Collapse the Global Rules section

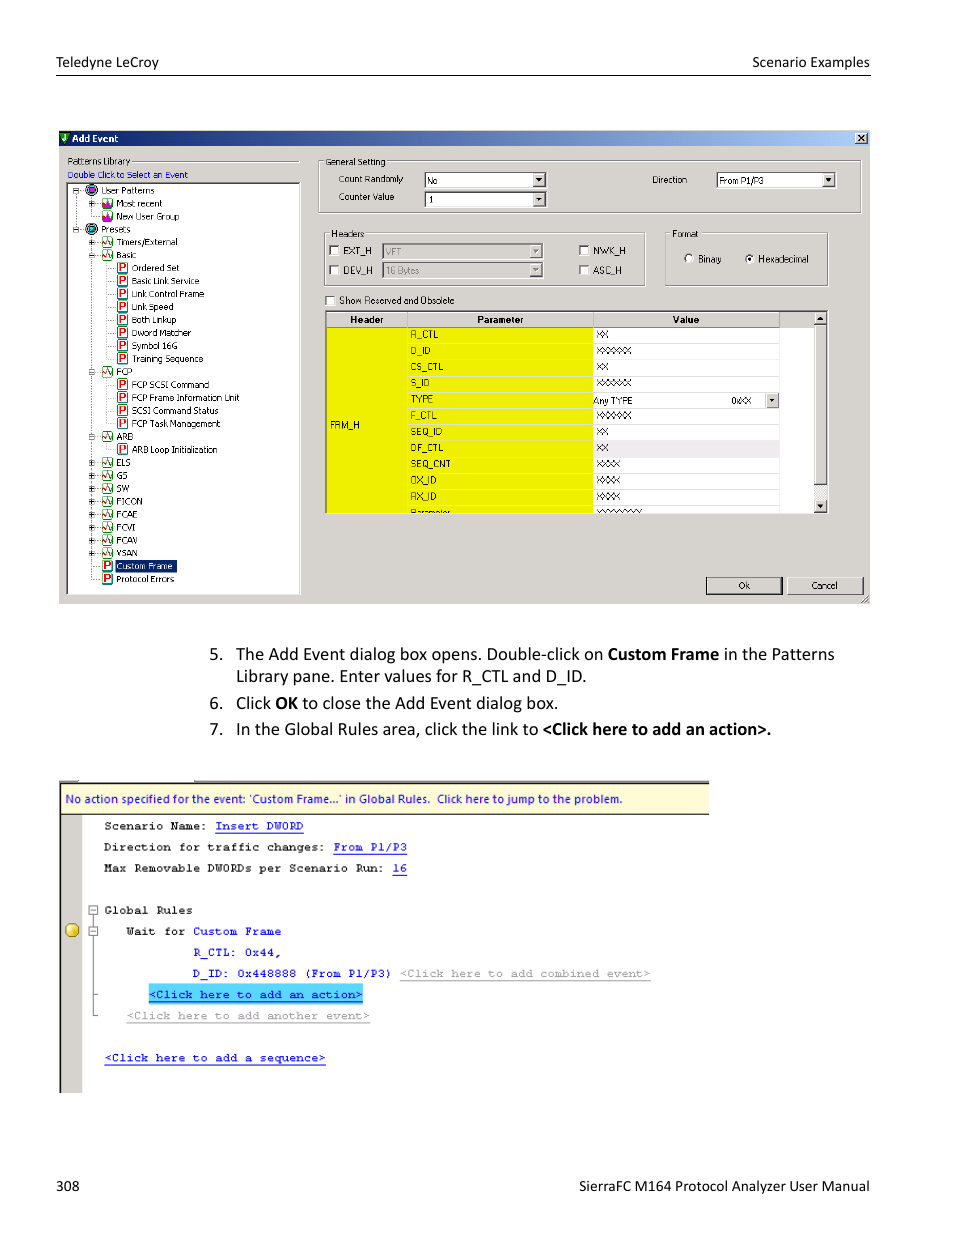93,910
